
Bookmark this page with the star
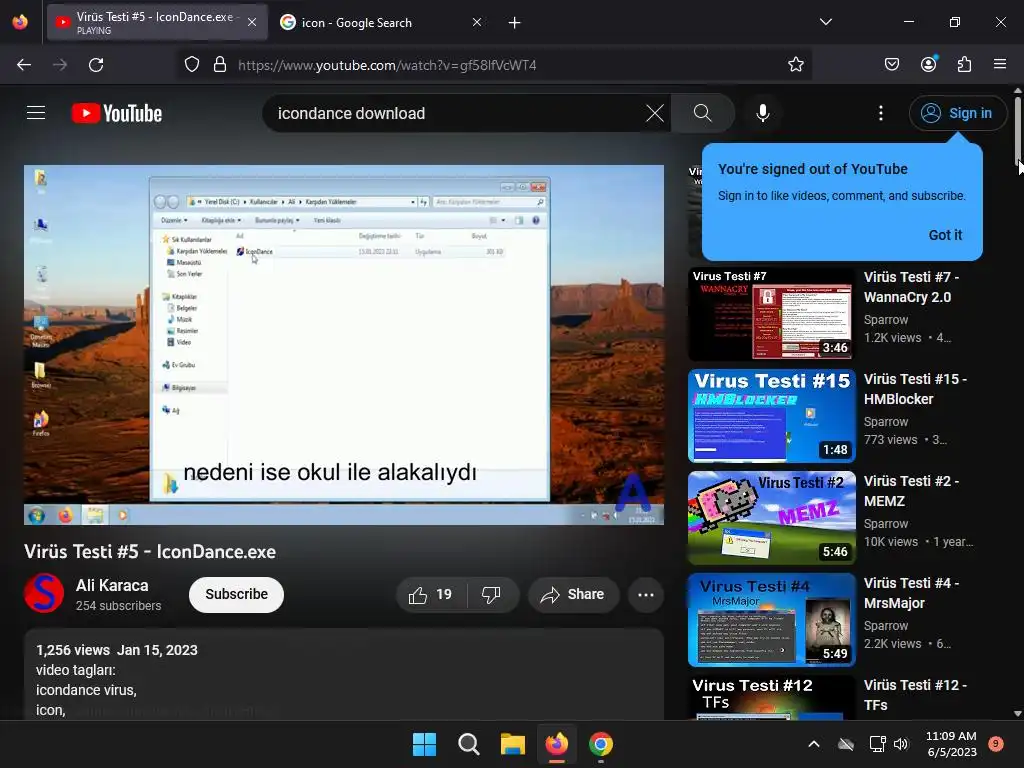click(795, 65)
